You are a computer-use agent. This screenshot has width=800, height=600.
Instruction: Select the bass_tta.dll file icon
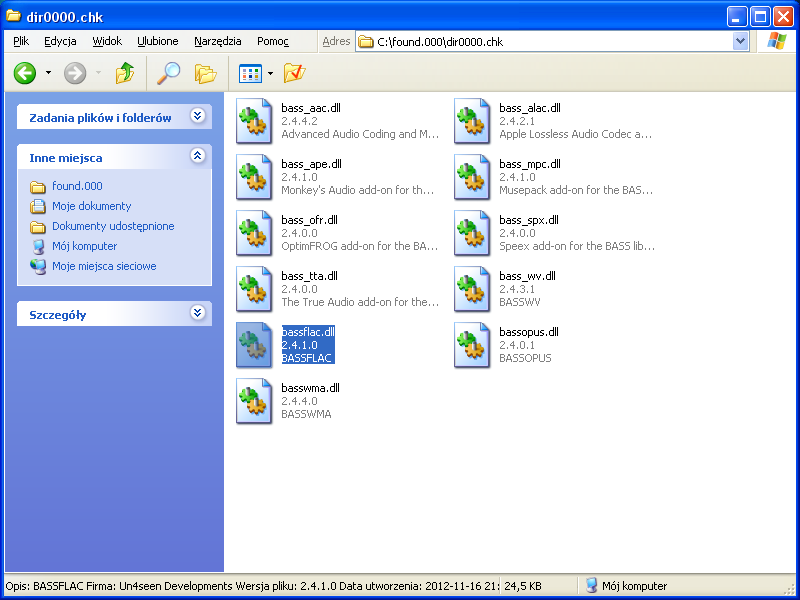pyautogui.click(x=254, y=289)
